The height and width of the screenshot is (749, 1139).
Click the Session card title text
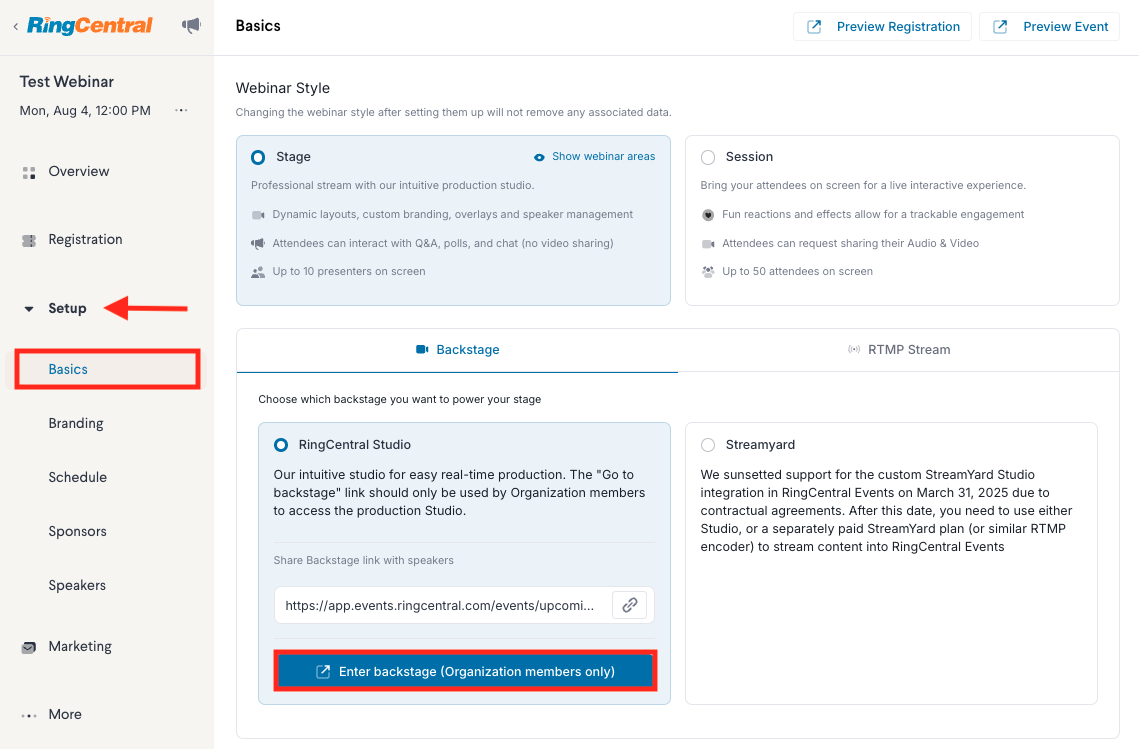(x=749, y=157)
